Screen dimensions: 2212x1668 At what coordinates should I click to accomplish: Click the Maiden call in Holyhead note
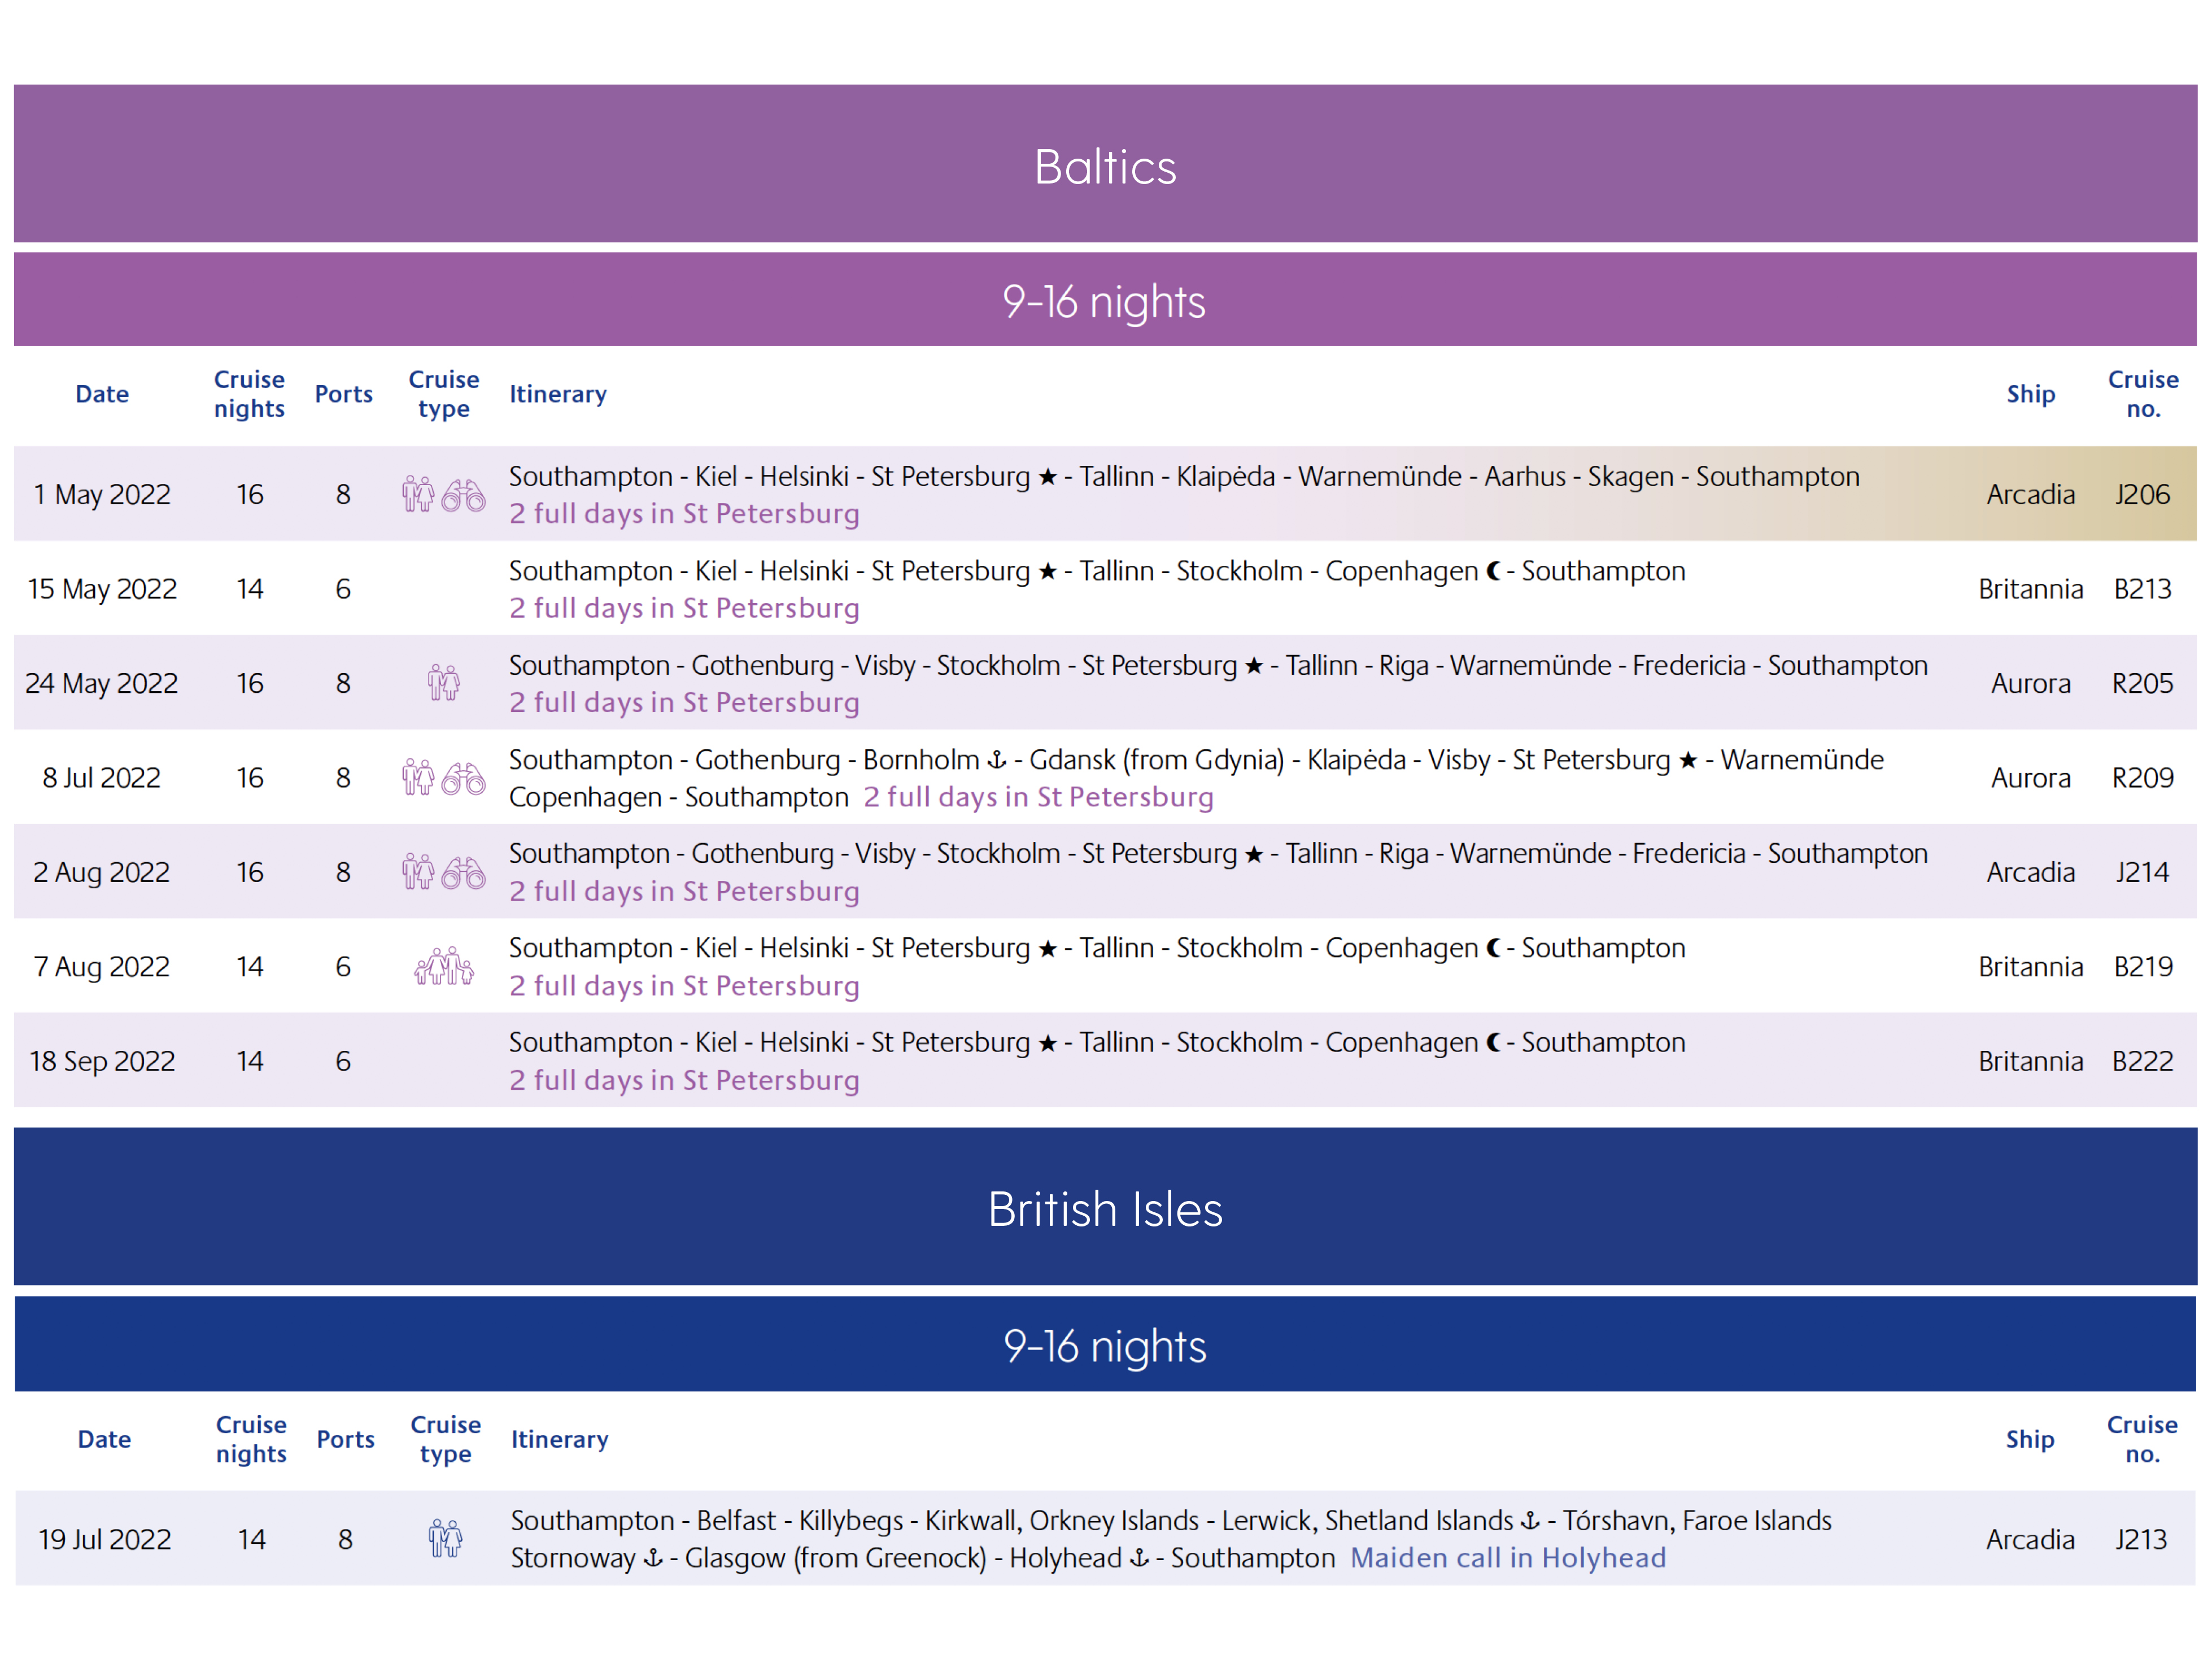[x=1508, y=1558]
